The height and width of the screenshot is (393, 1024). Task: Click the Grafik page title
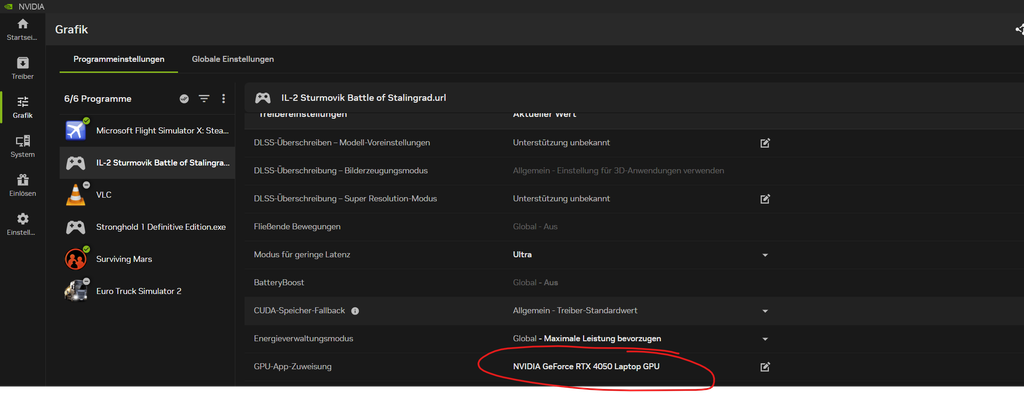(71, 29)
